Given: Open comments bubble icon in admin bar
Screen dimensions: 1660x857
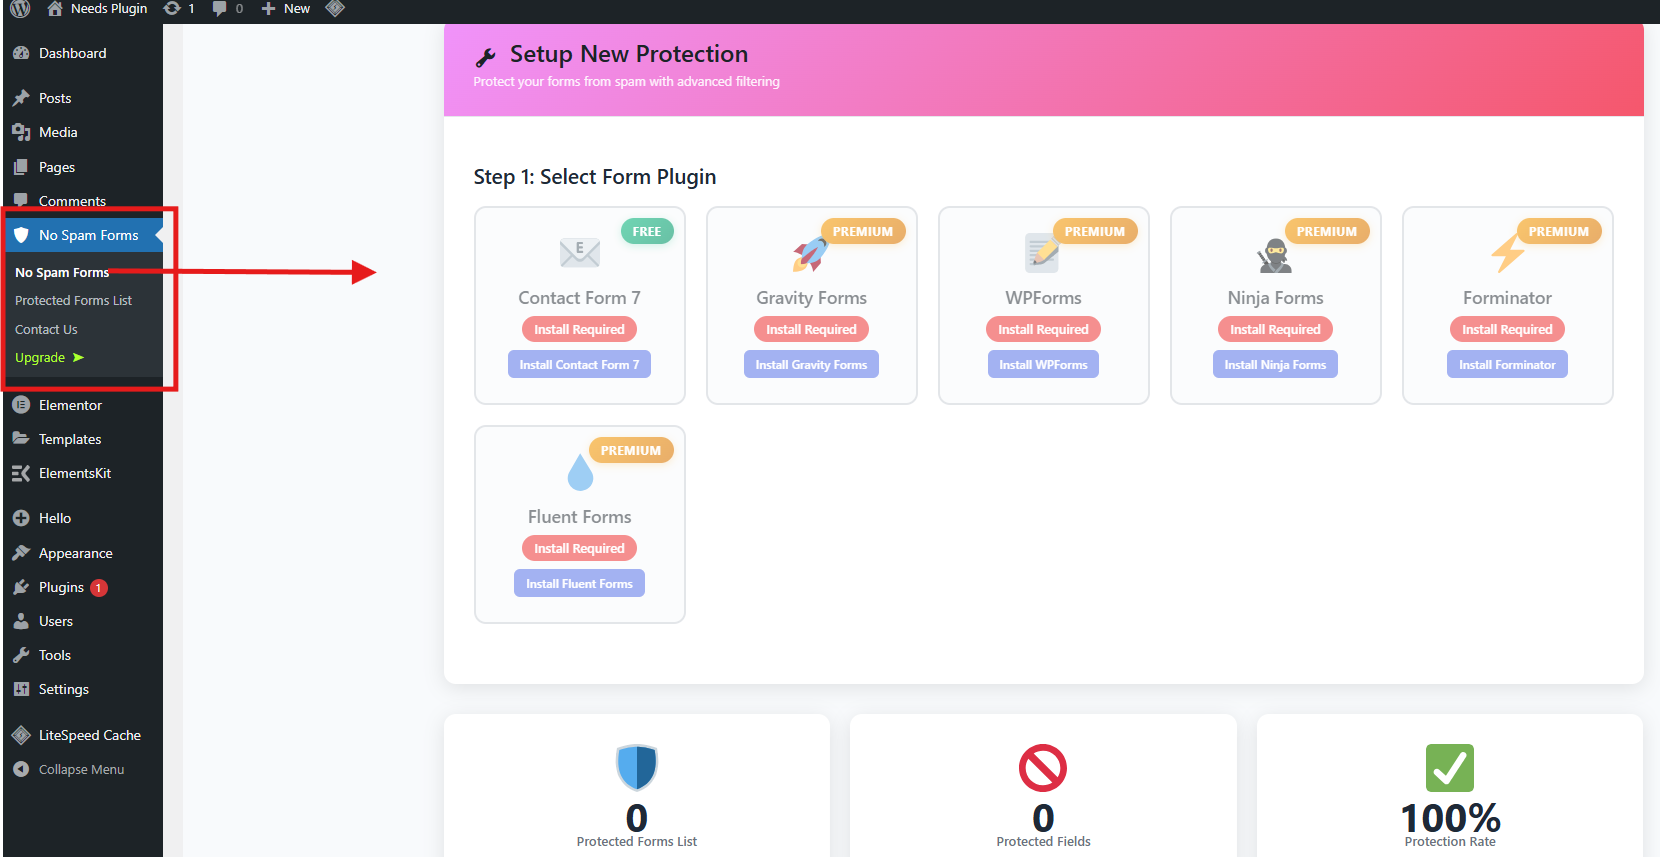Looking at the screenshot, I should pyautogui.click(x=219, y=9).
